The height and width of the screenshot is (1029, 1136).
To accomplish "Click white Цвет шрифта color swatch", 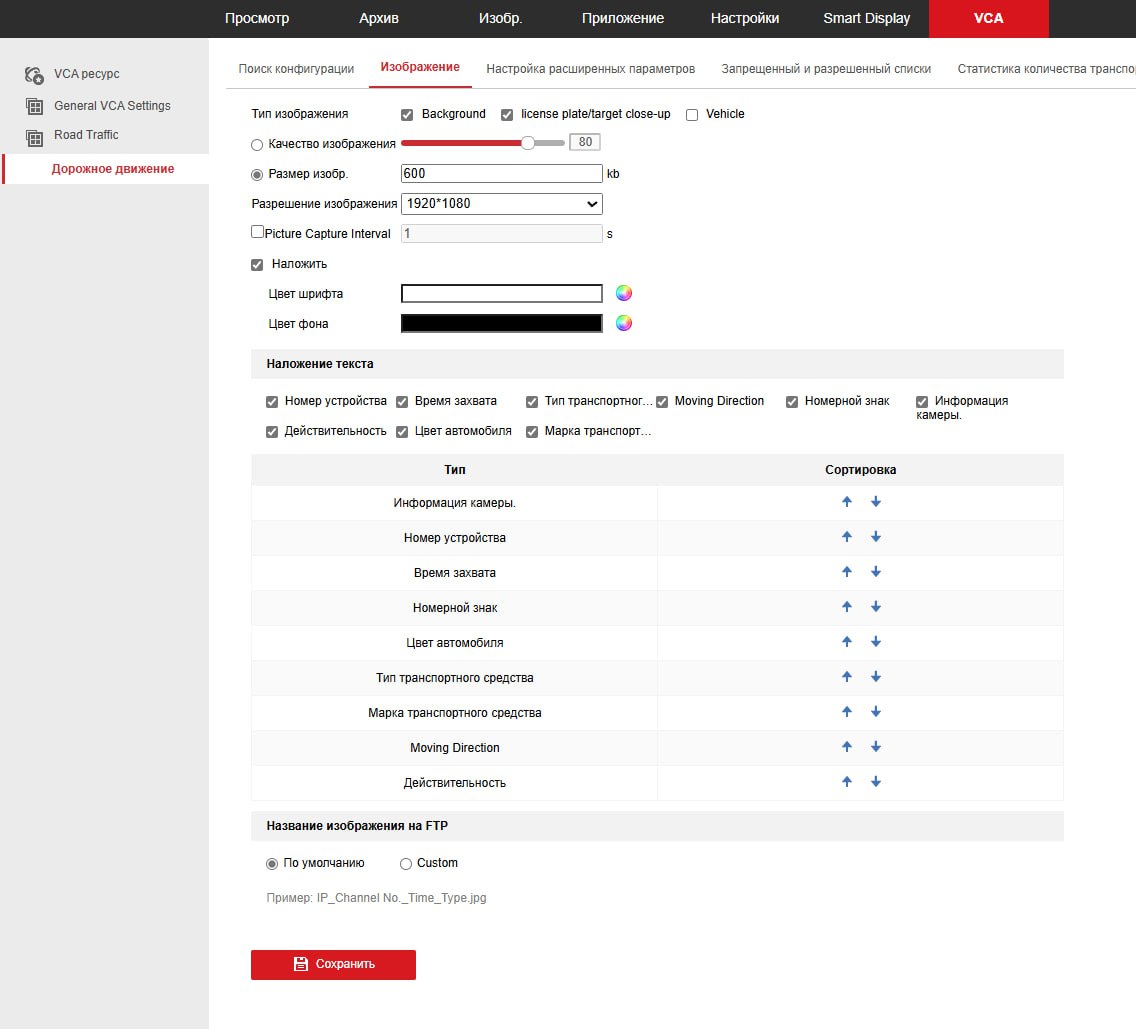I will tap(501, 293).
